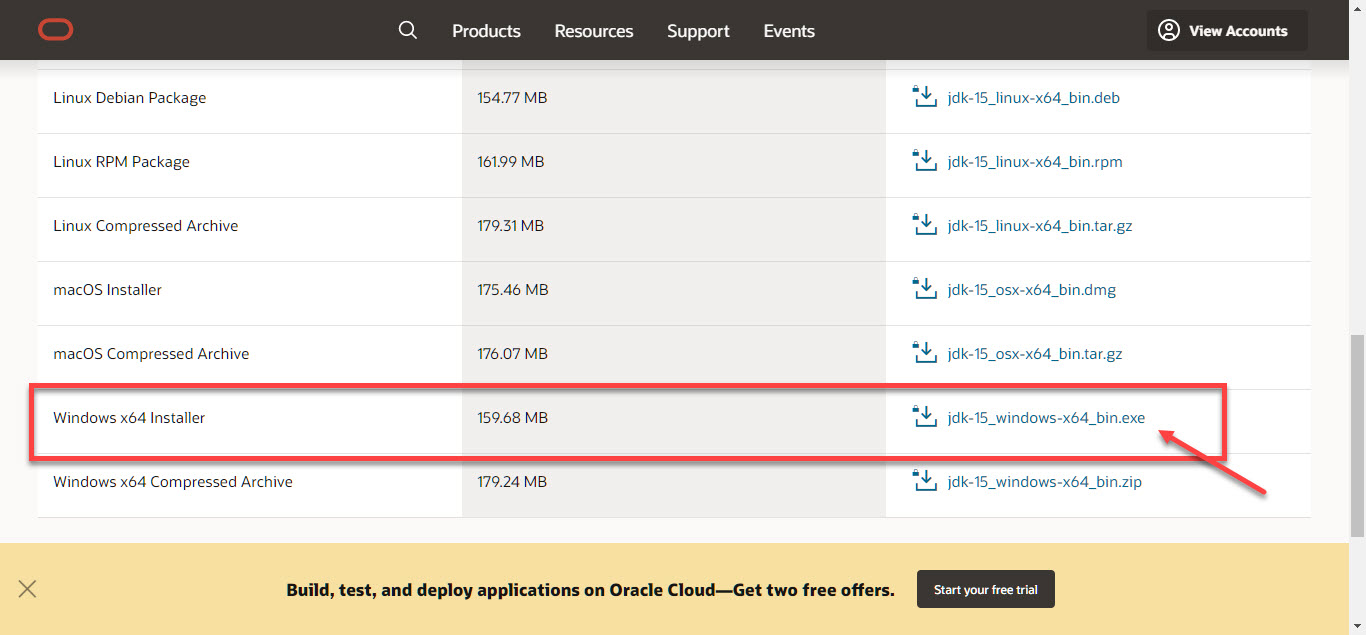
Task: Click the Oracle logo icon
Action: point(56,31)
